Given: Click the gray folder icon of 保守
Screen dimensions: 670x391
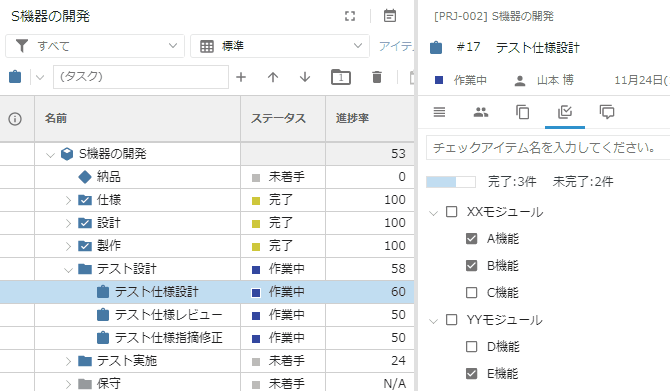Looking at the screenshot, I should [85, 384].
